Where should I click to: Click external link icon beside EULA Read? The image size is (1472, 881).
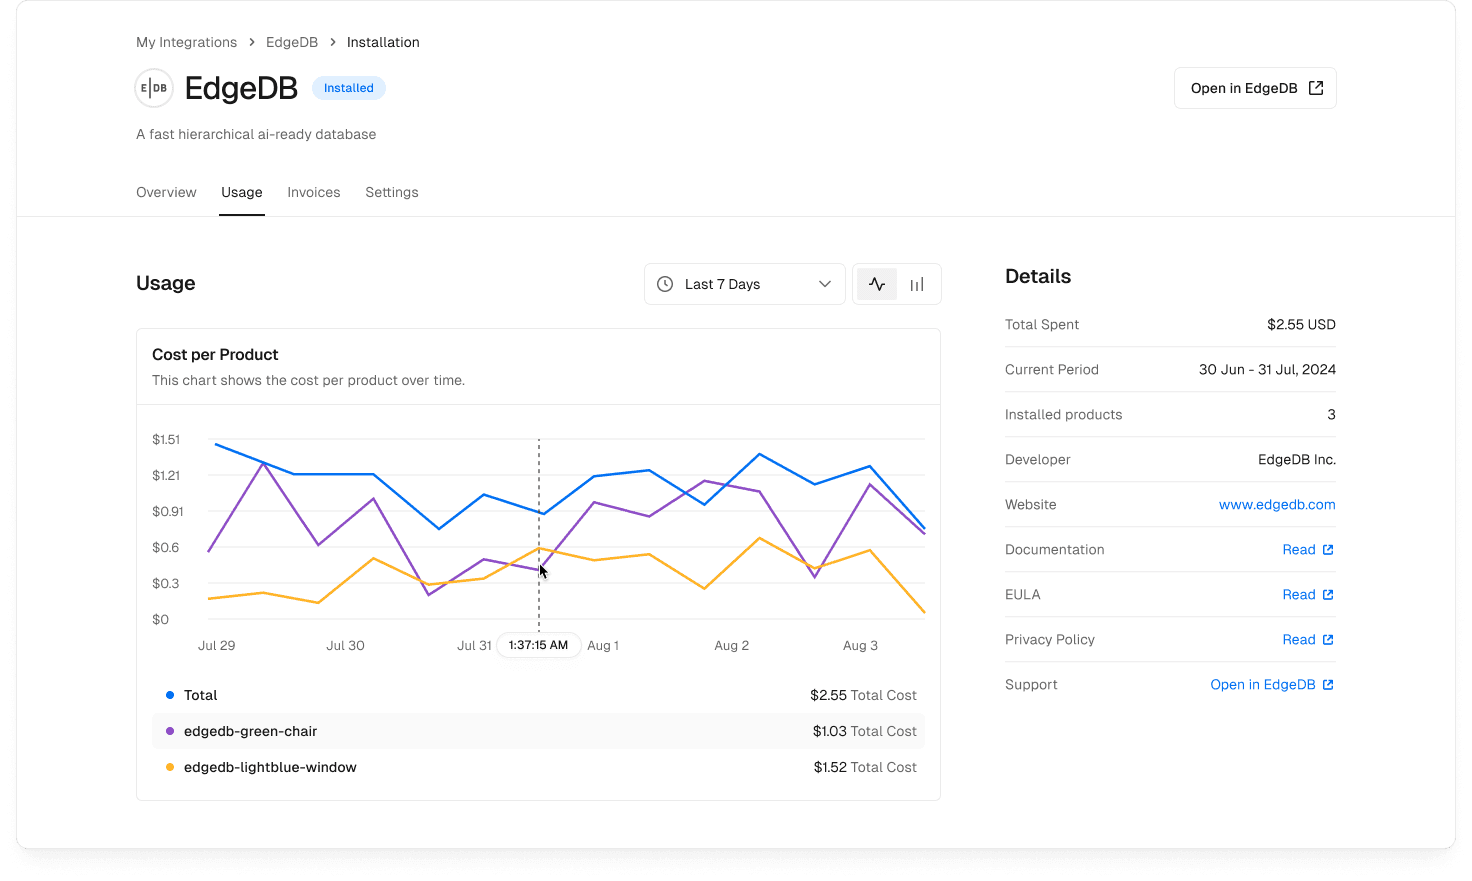(x=1328, y=595)
